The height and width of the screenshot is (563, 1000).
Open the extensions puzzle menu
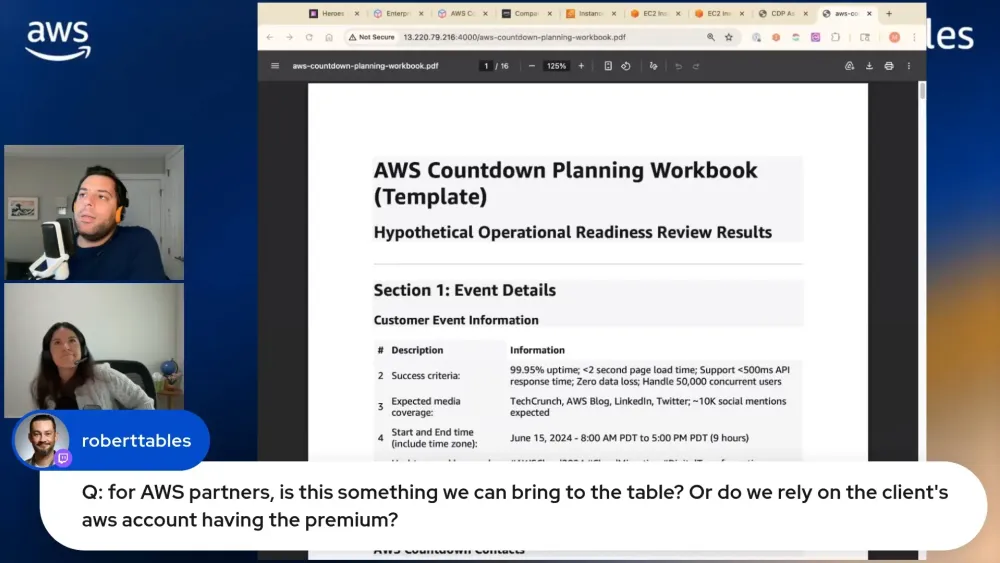pyautogui.click(x=835, y=37)
